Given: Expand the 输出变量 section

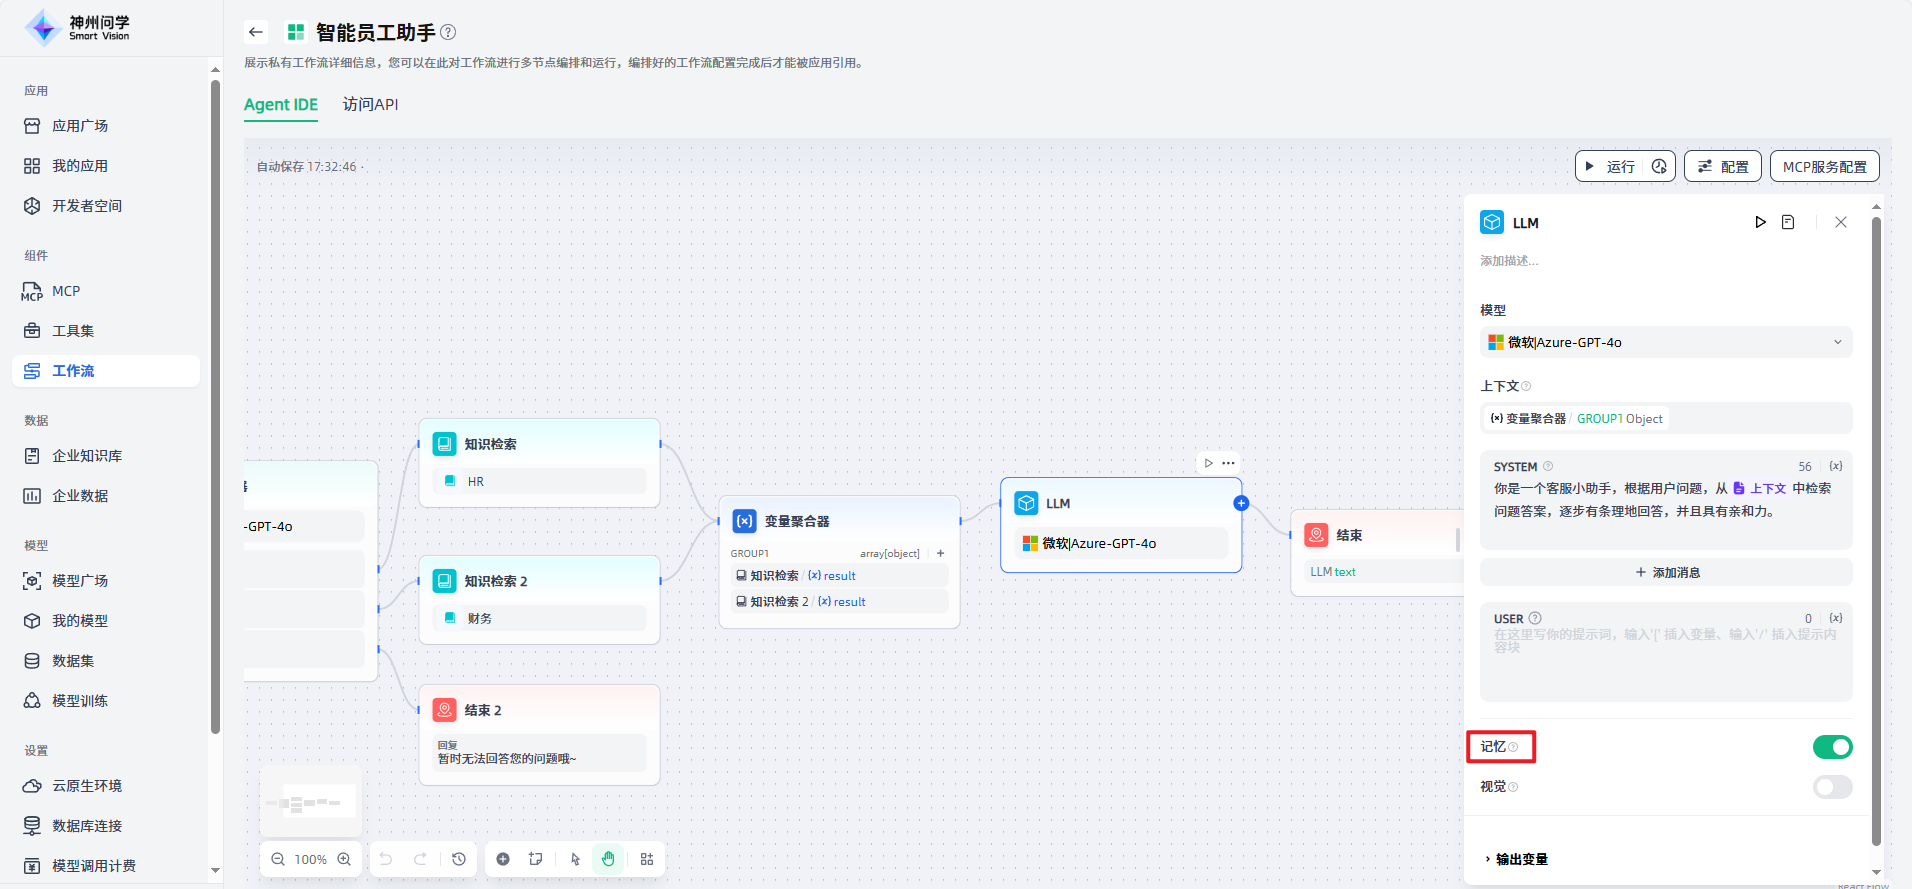Looking at the screenshot, I should click(1520, 859).
